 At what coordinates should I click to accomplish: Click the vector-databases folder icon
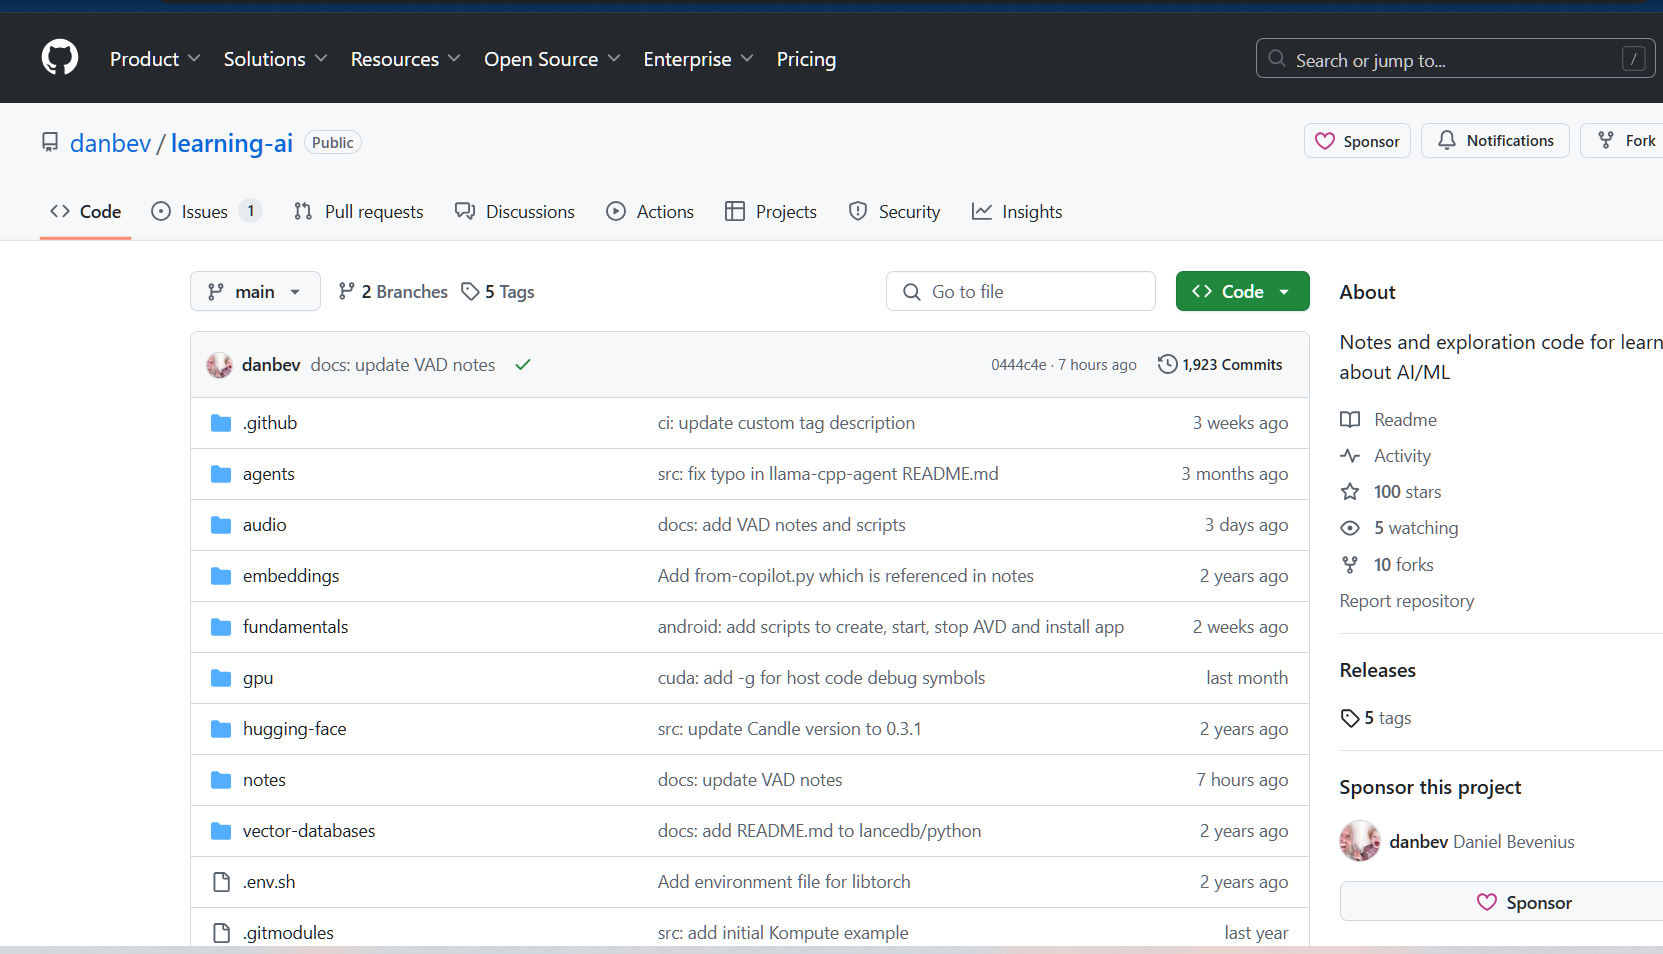point(221,831)
